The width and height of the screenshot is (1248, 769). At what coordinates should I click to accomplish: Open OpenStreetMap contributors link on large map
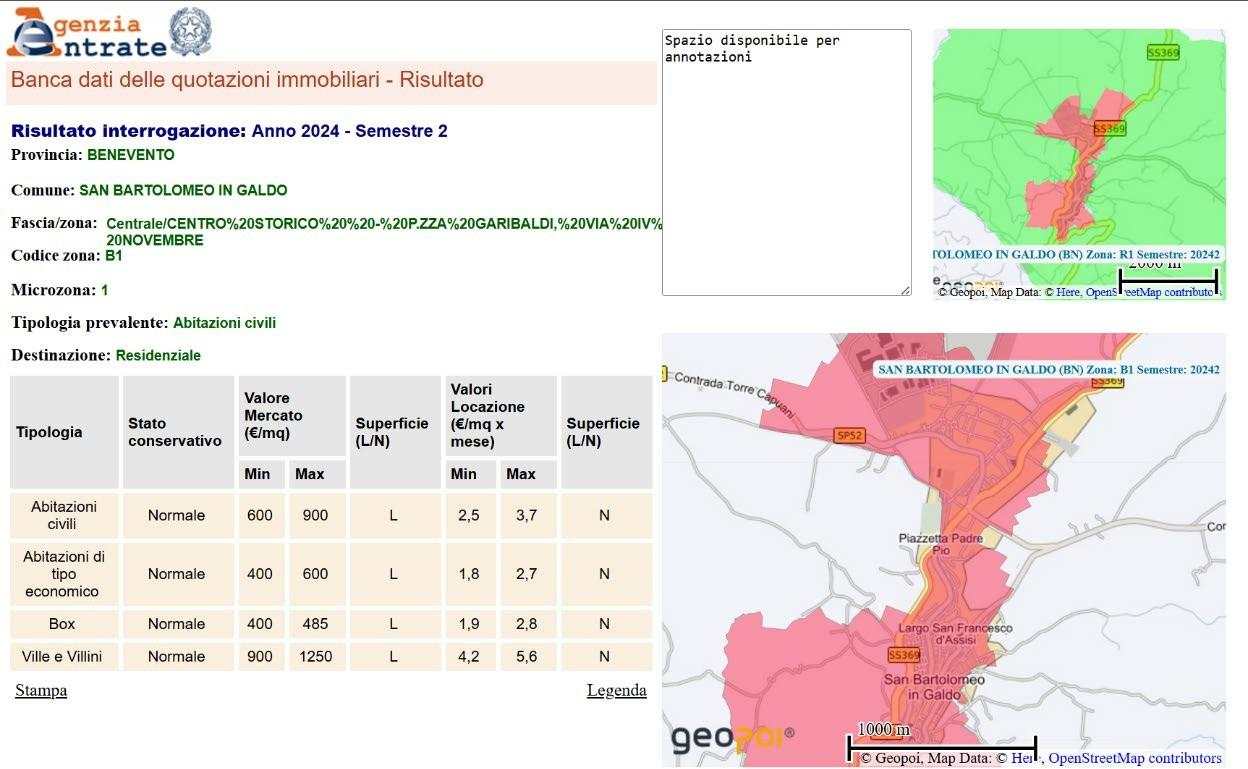[1134, 758]
